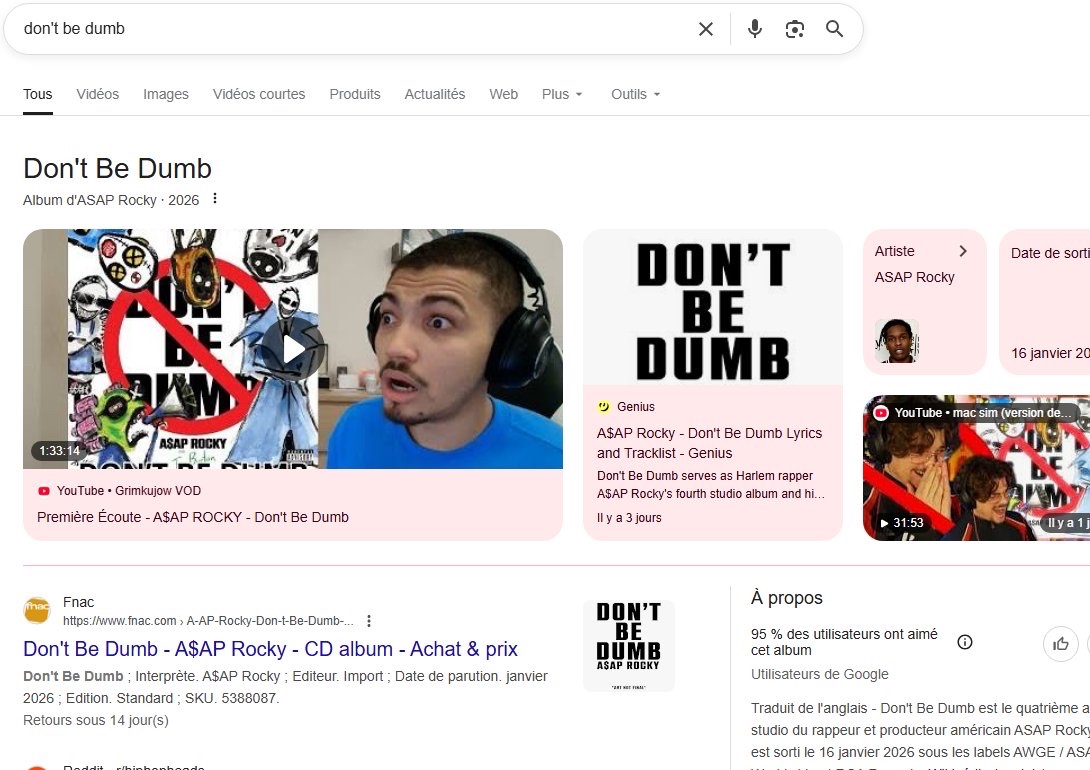Go to the Produits tab

[355, 95]
